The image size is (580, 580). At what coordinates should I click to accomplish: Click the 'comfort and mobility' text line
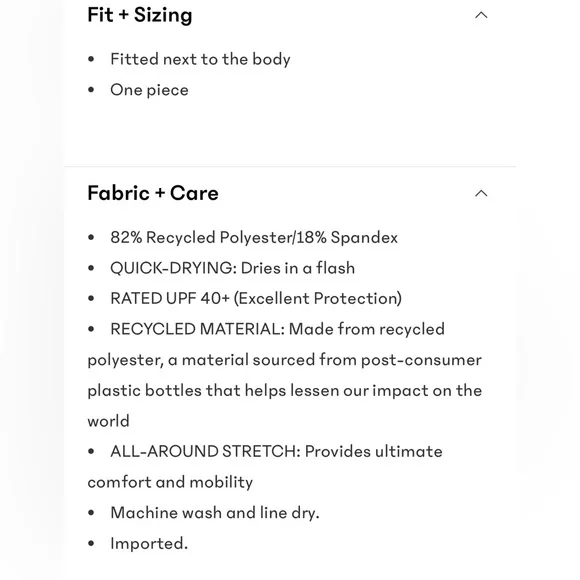[170, 482]
